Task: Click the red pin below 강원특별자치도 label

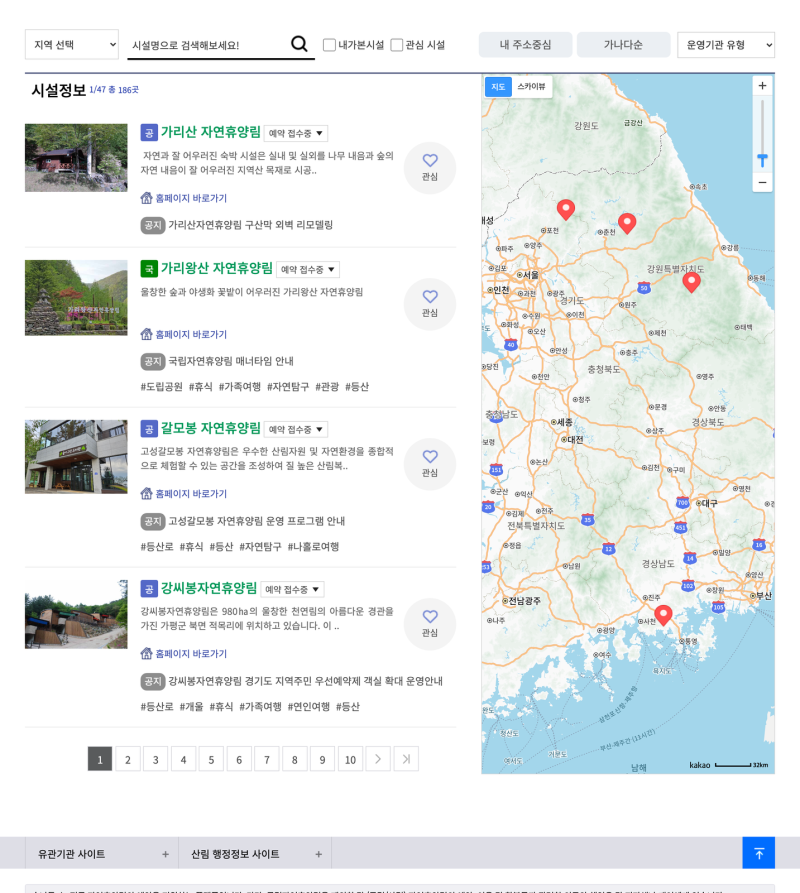Action: coord(691,282)
